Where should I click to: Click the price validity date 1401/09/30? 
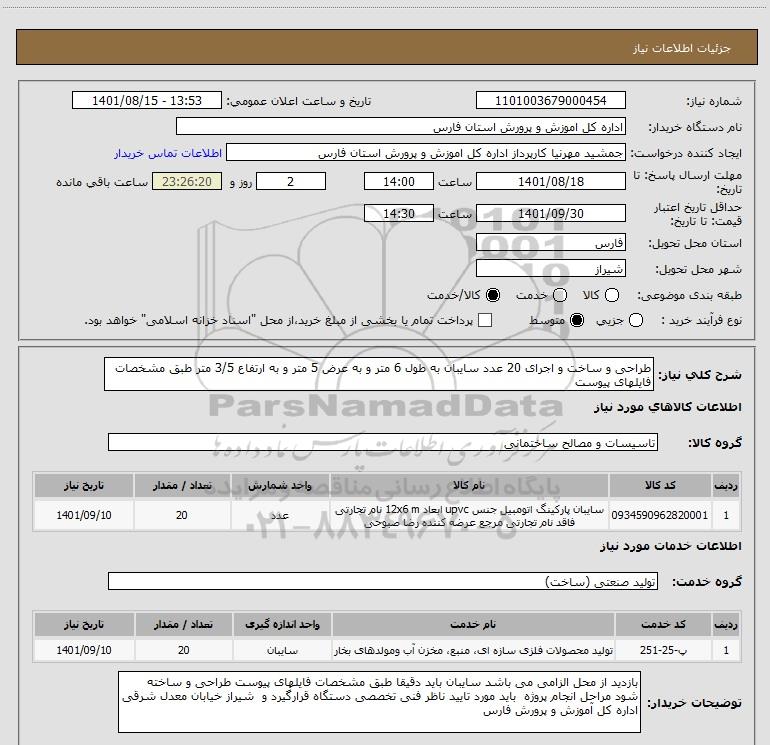550,213
